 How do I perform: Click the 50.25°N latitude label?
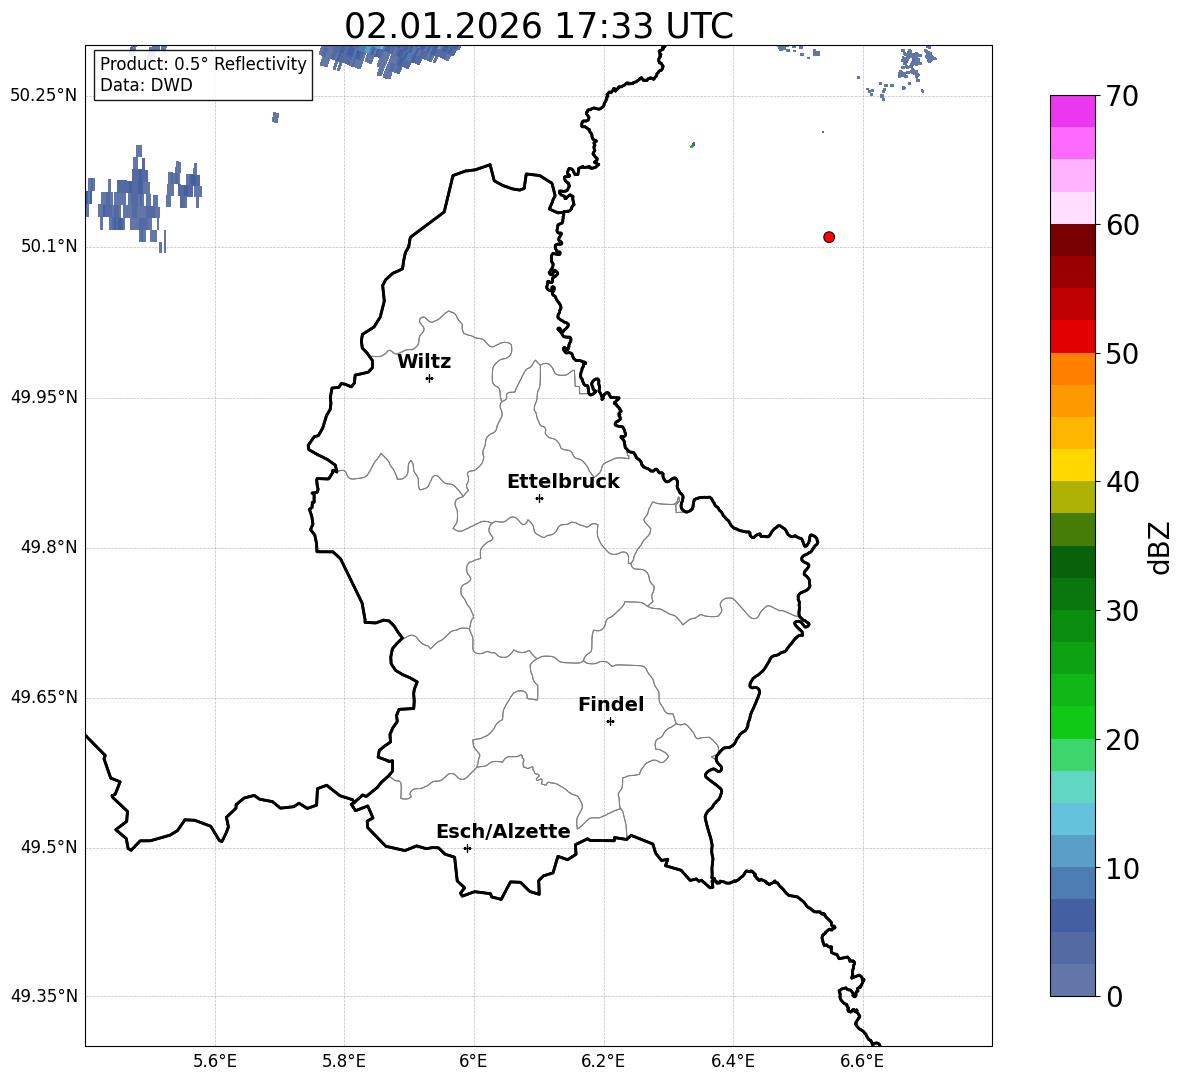[44, 96]
